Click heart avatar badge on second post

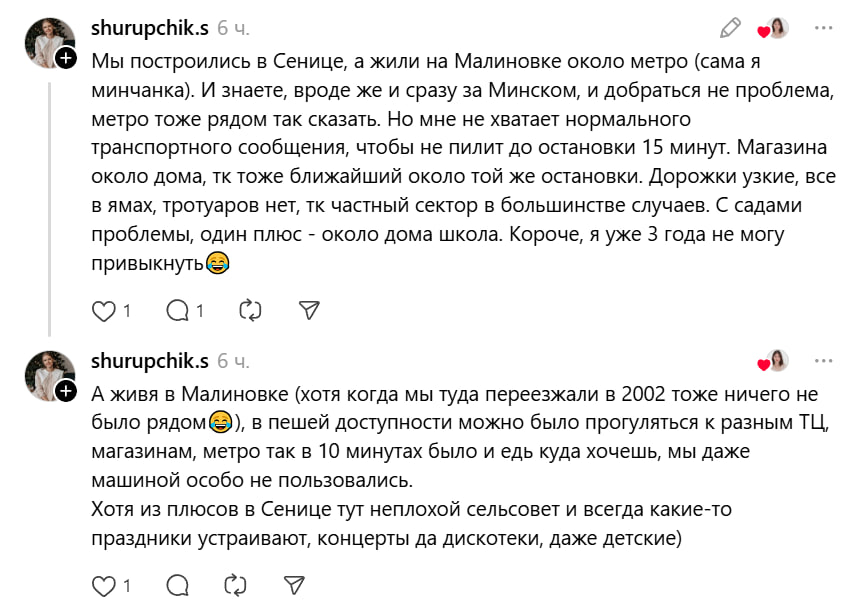click(774, 360)
